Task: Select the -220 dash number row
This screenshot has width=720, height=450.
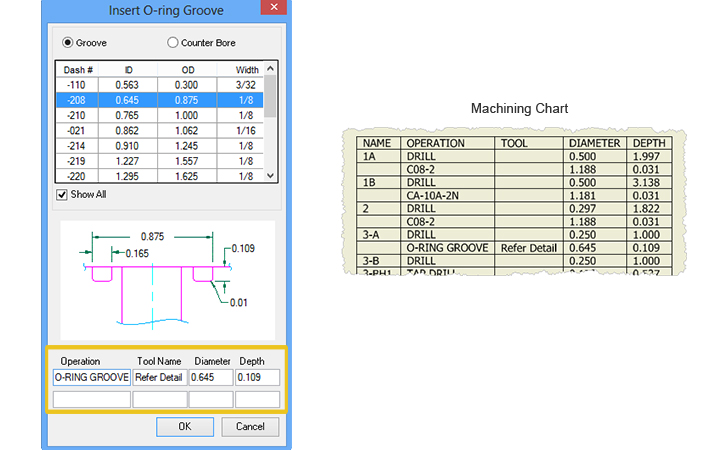Action: 160,175
